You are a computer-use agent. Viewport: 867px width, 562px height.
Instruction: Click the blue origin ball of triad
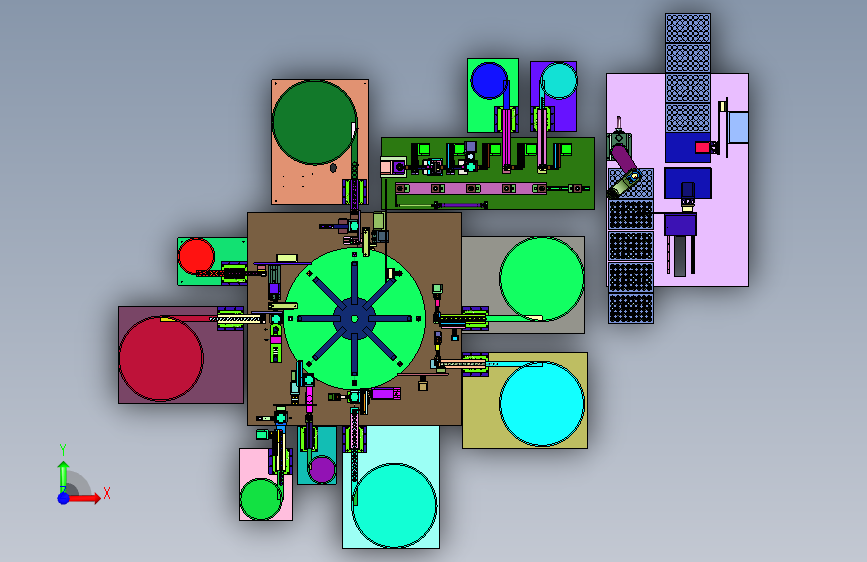pyautogui.click(x=64, y=498)
